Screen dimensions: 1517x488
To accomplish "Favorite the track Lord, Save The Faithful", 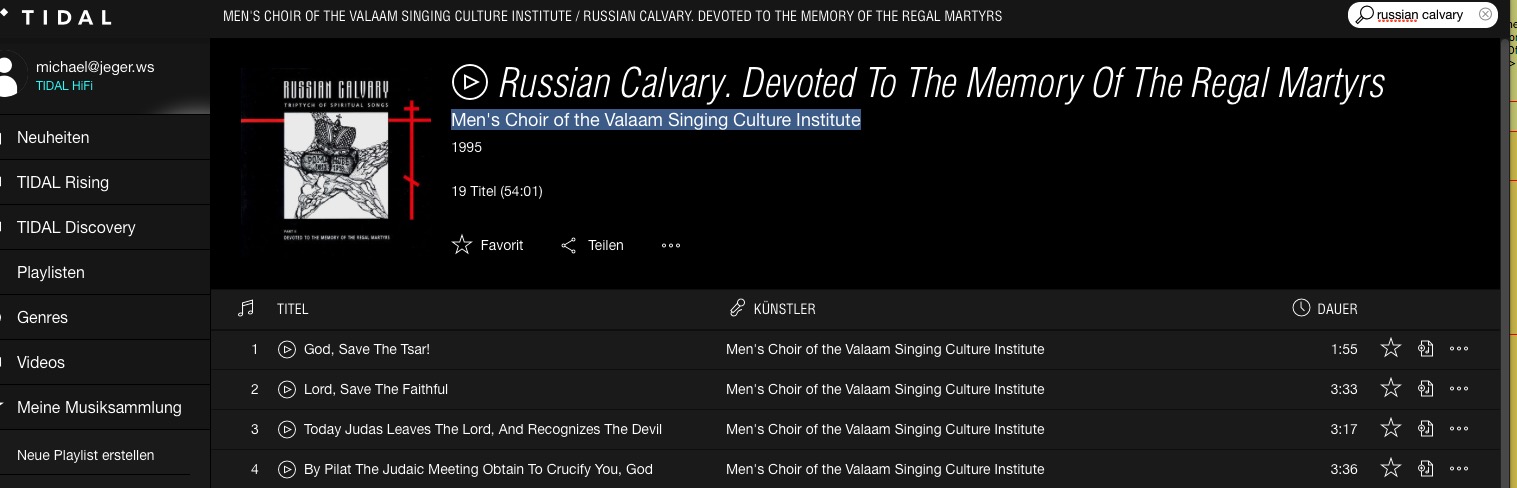I will pyautogui.click(x=1390, y=388).
